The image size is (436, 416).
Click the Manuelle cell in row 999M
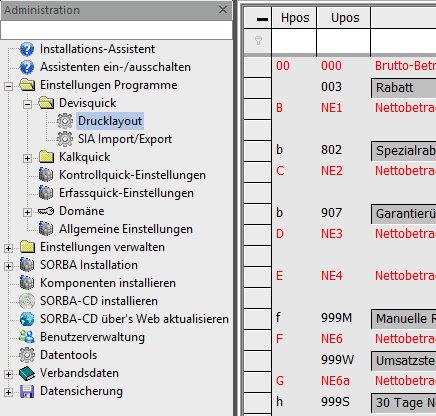click(x=403, y=319)
